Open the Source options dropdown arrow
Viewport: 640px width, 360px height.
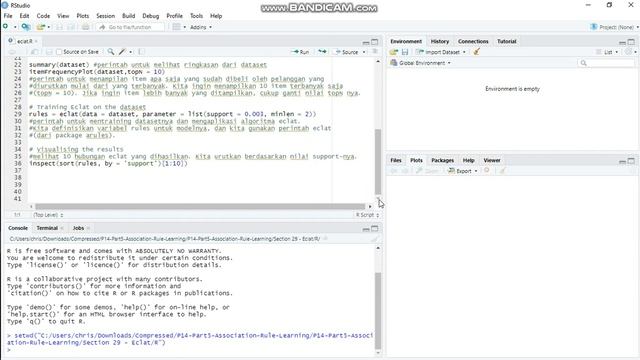[x=364, y=52]
